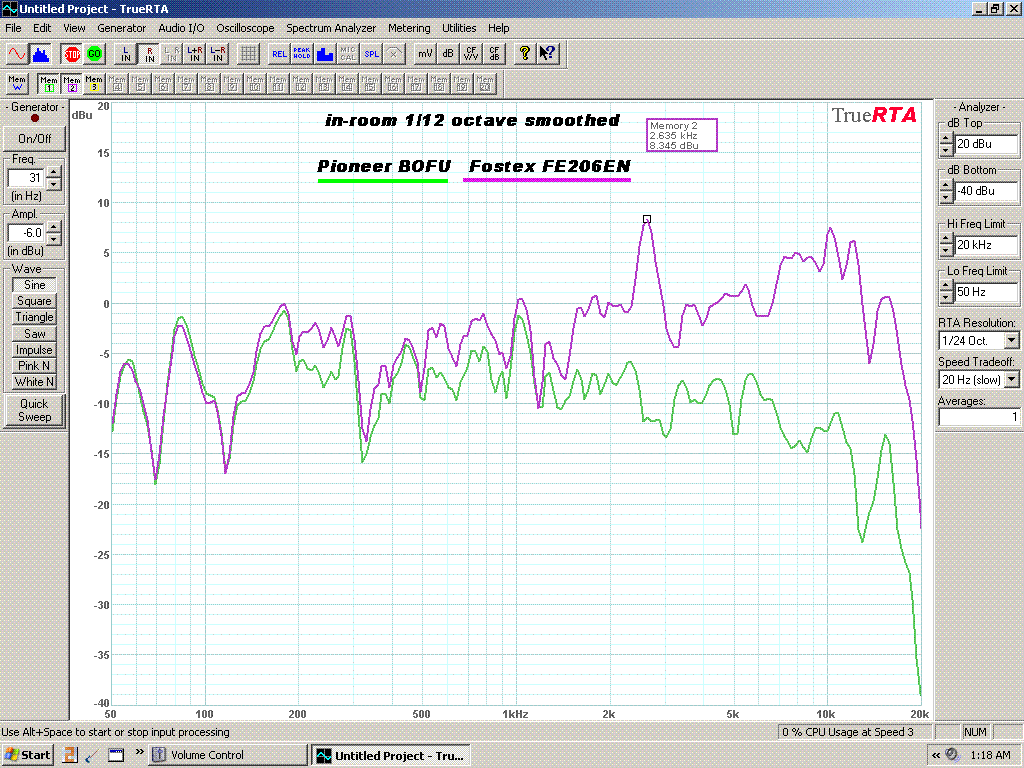1024x768 pixels.
Task: Open the Speed Tradeoff dropdown
Action: 1012,379
